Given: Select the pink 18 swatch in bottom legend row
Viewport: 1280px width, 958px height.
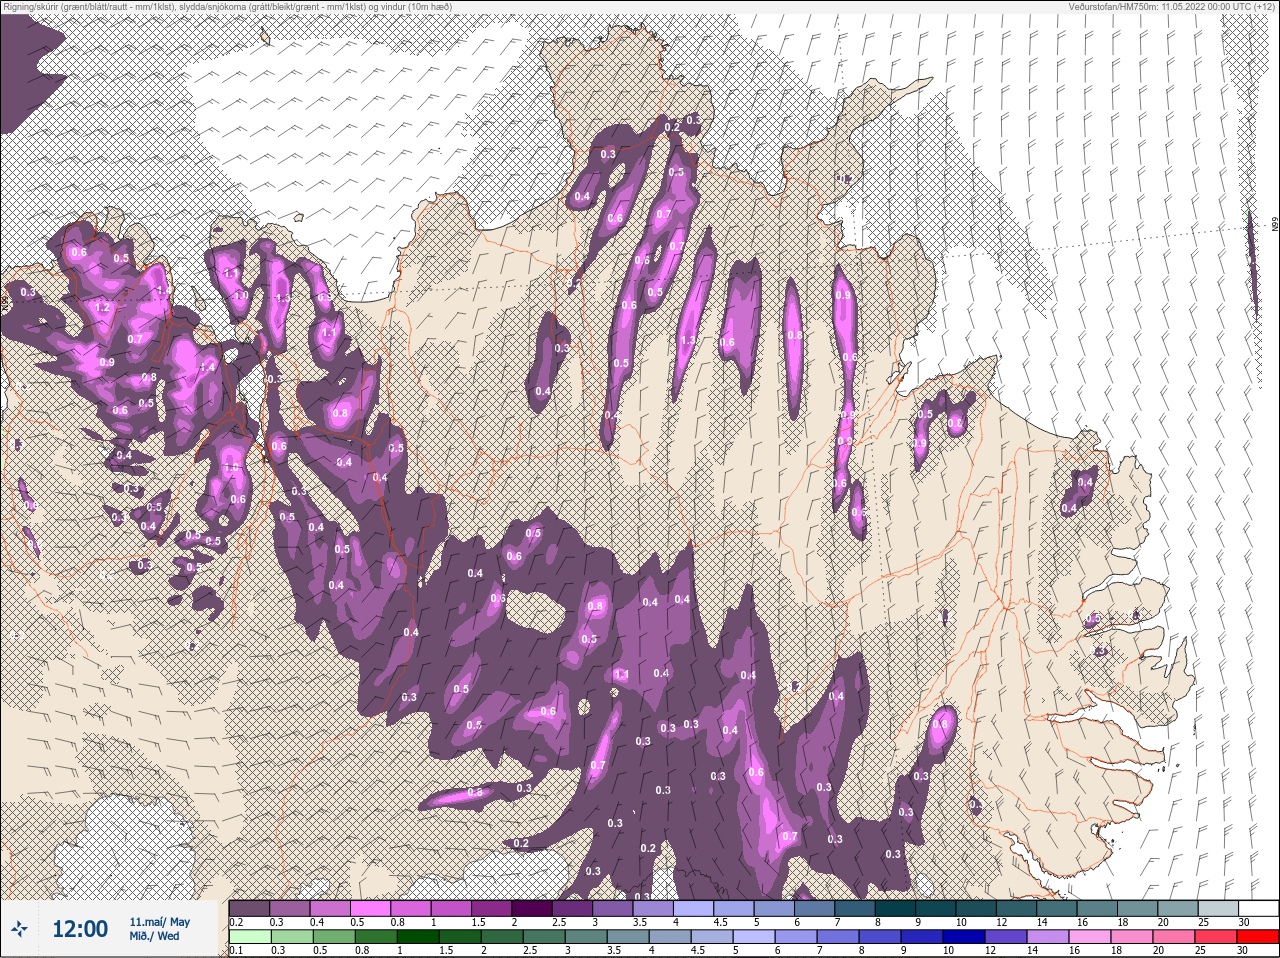Looking at the screenshot, I should [x=1131, y=936].
